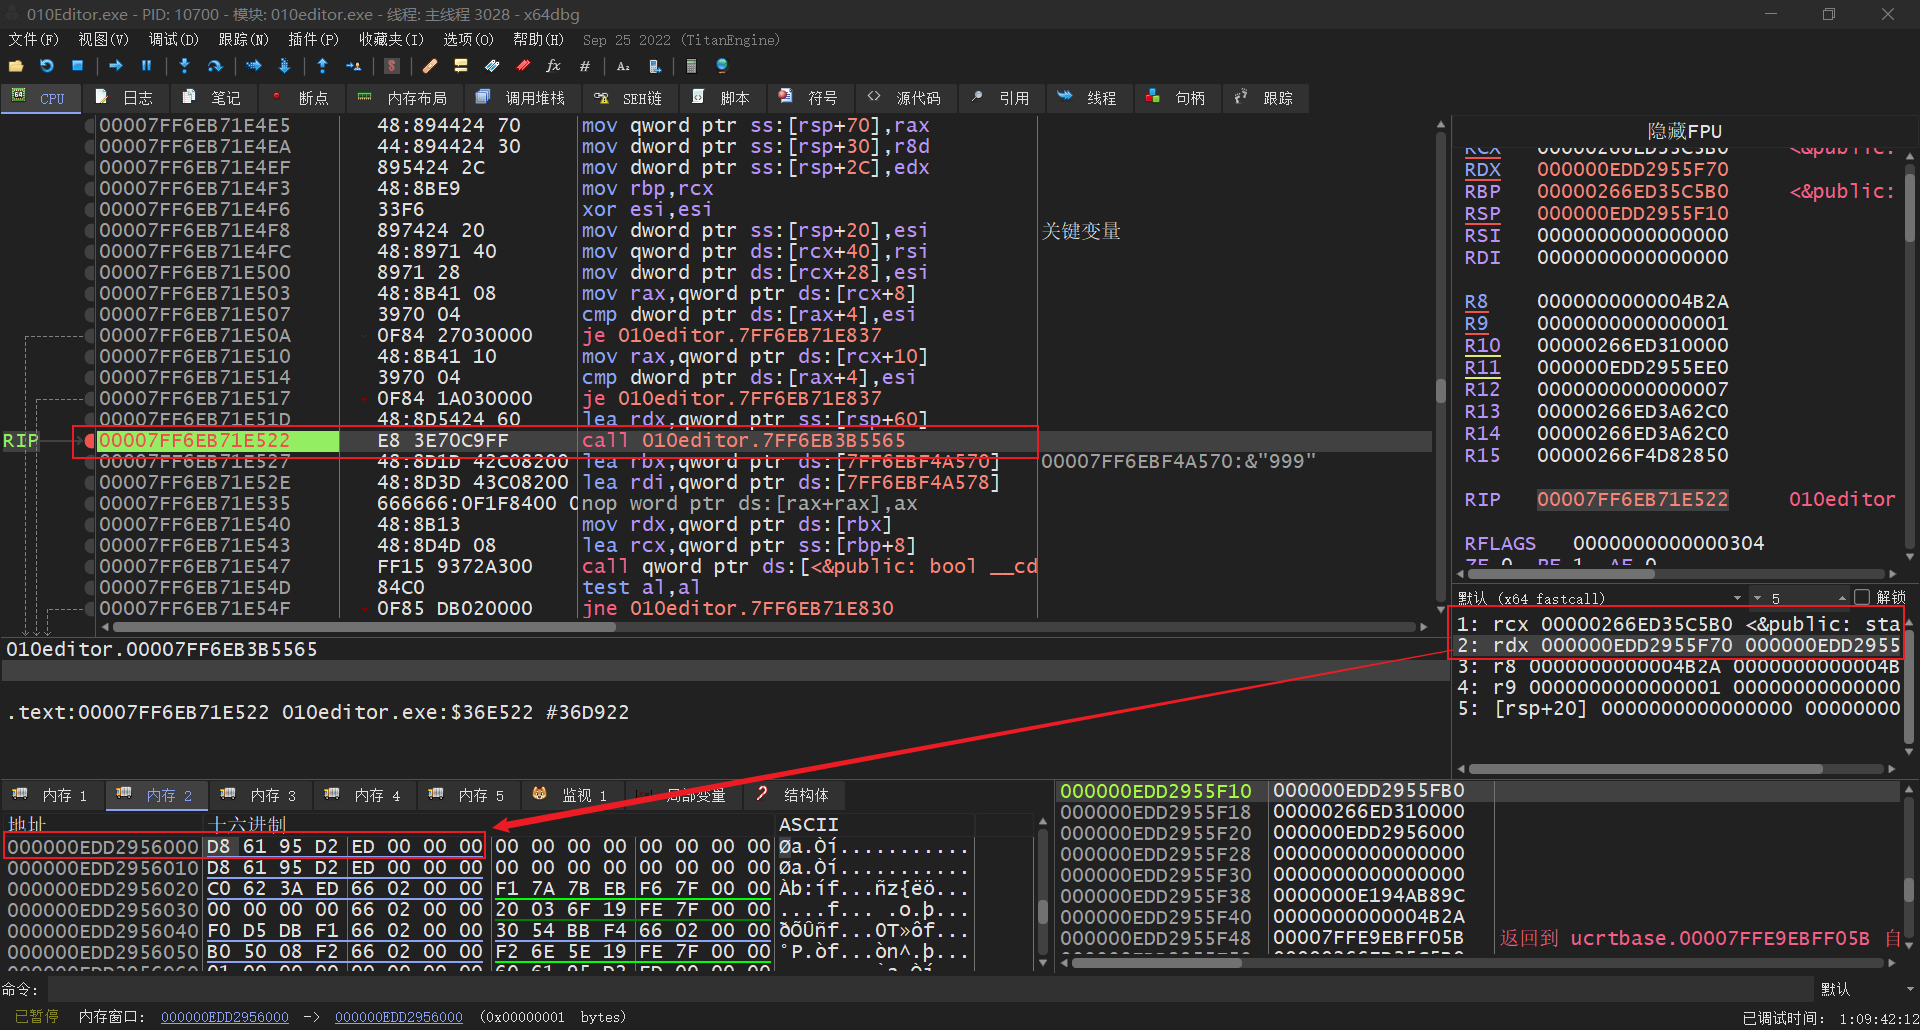The image size is (1920, 1030).
Task: Open the Scylla plugin icon
Action: pyautogui.click(x=392, y=66)
